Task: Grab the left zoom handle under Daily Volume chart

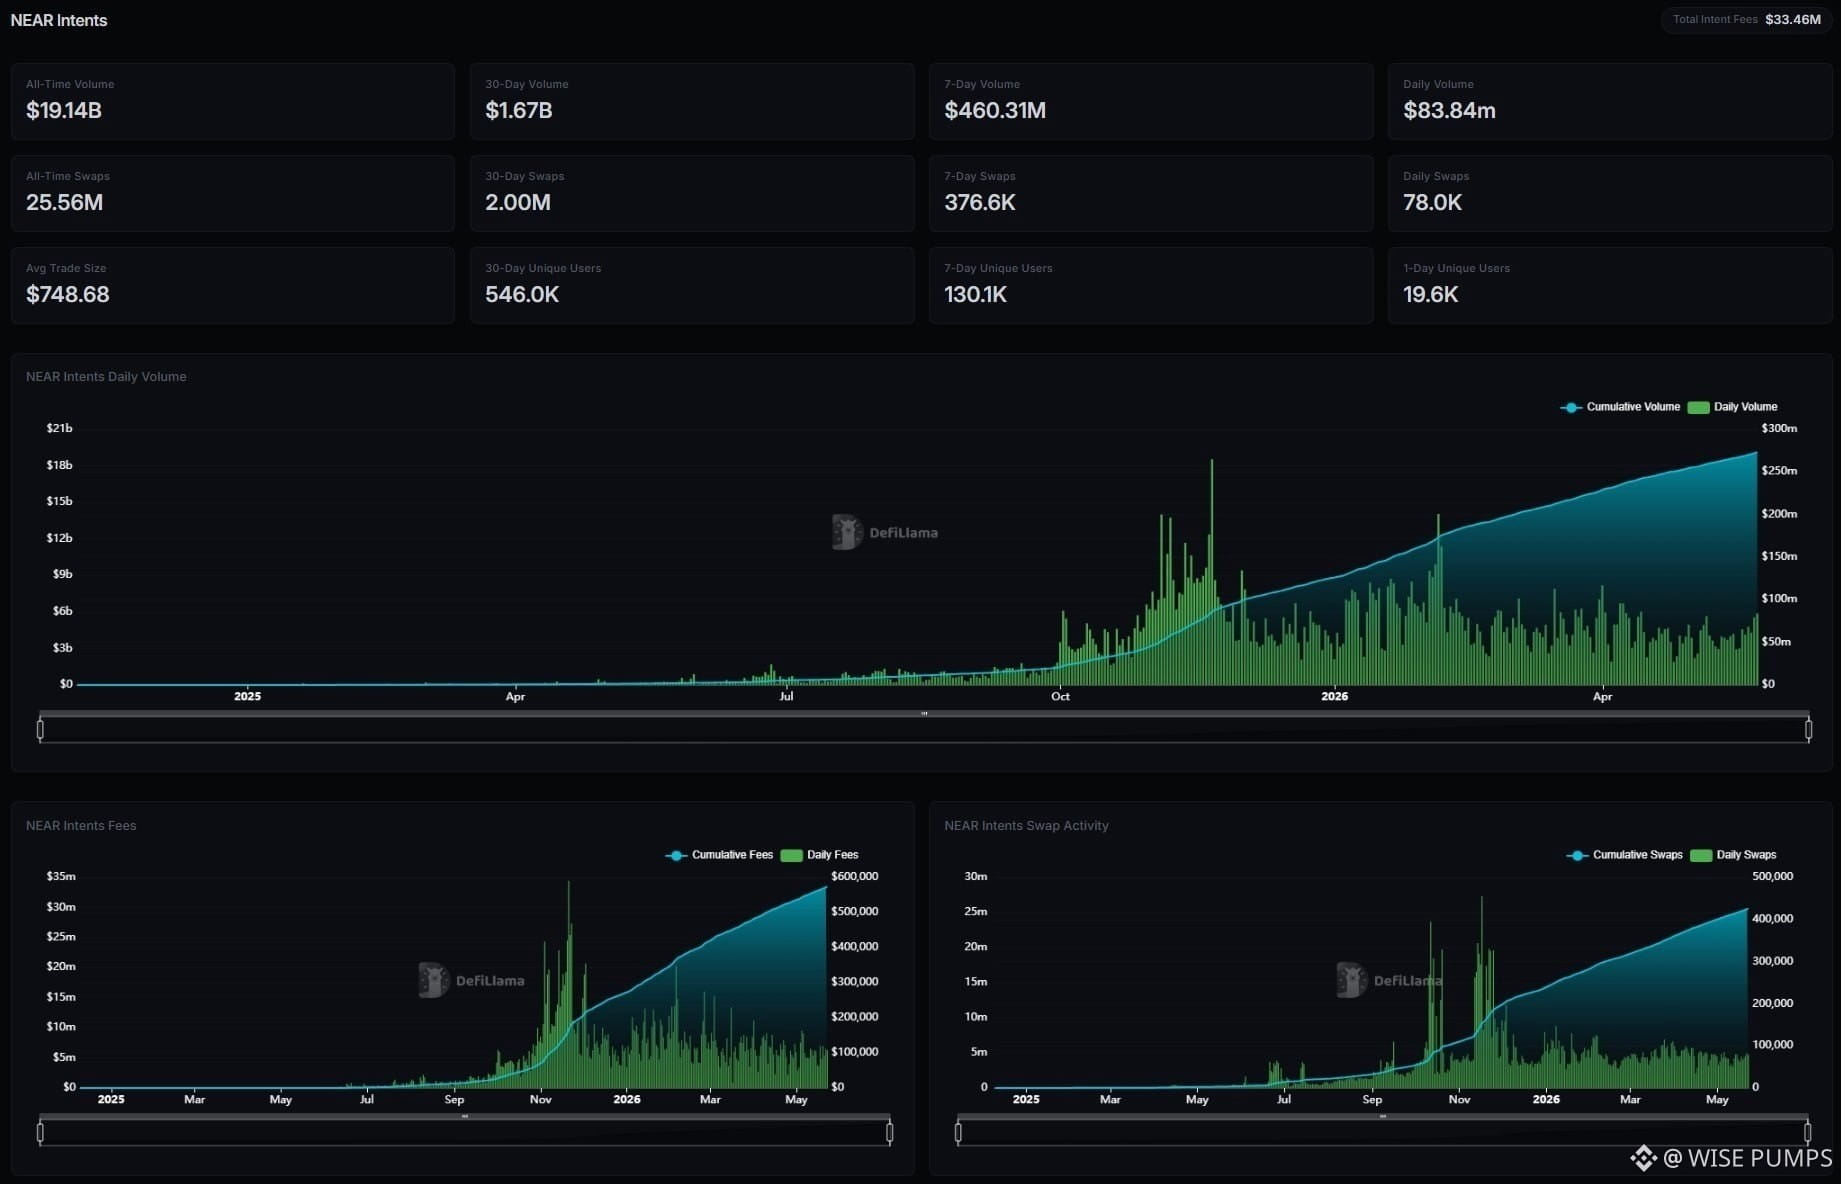Action: point(40,730)
